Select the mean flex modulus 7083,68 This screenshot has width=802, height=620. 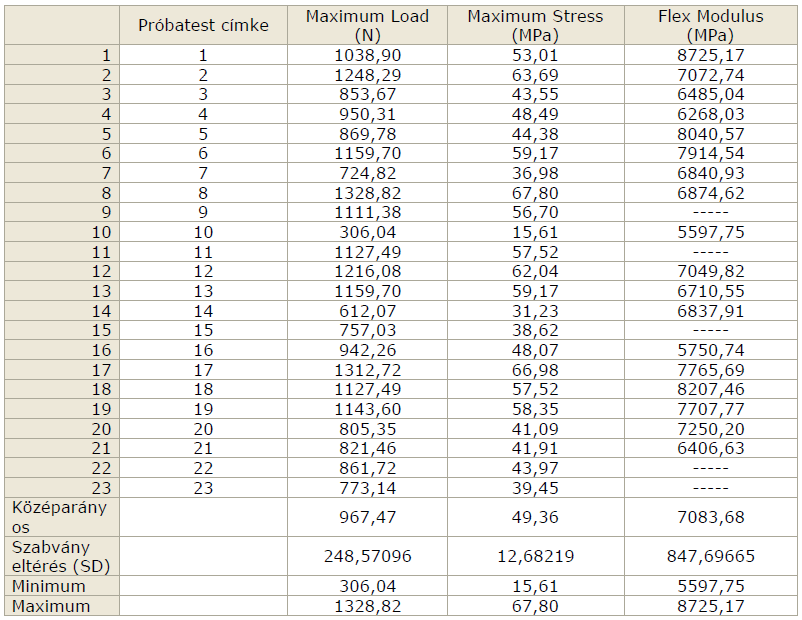click(x=710, y=517)
